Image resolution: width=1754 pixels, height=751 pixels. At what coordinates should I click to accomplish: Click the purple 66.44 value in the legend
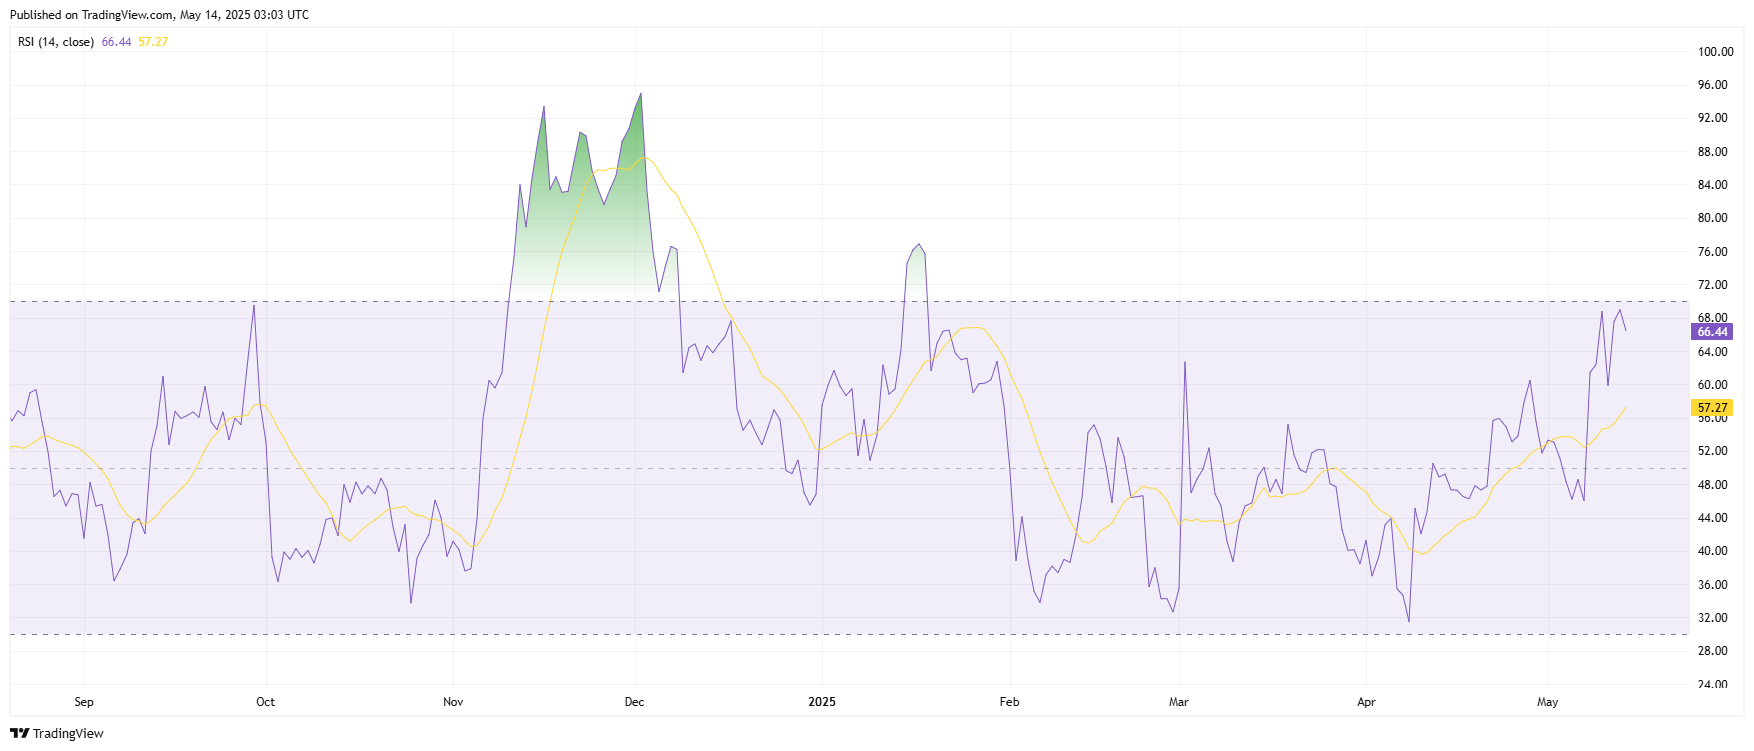[116, 42]
